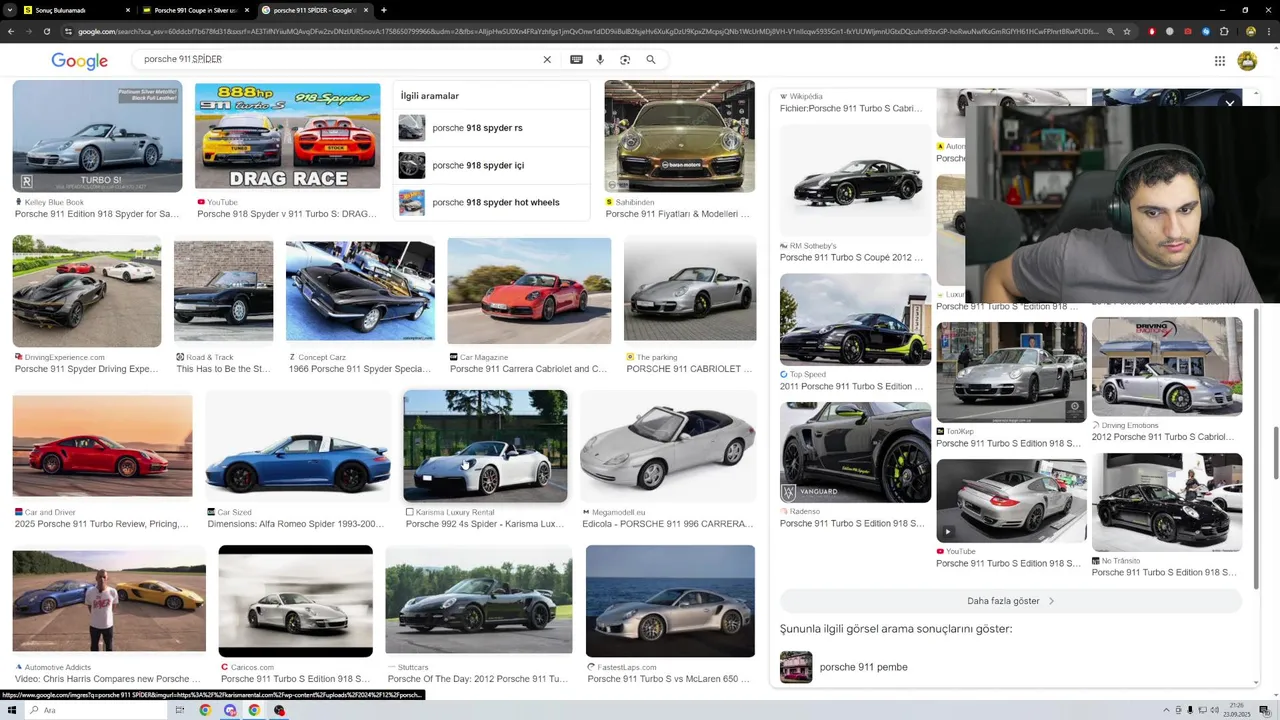The width and height of the screenshot is (1280, 720).
Task: Open RM Sotheby's black Turbo S Coupé thumbnail
Action: pos(855,179)
